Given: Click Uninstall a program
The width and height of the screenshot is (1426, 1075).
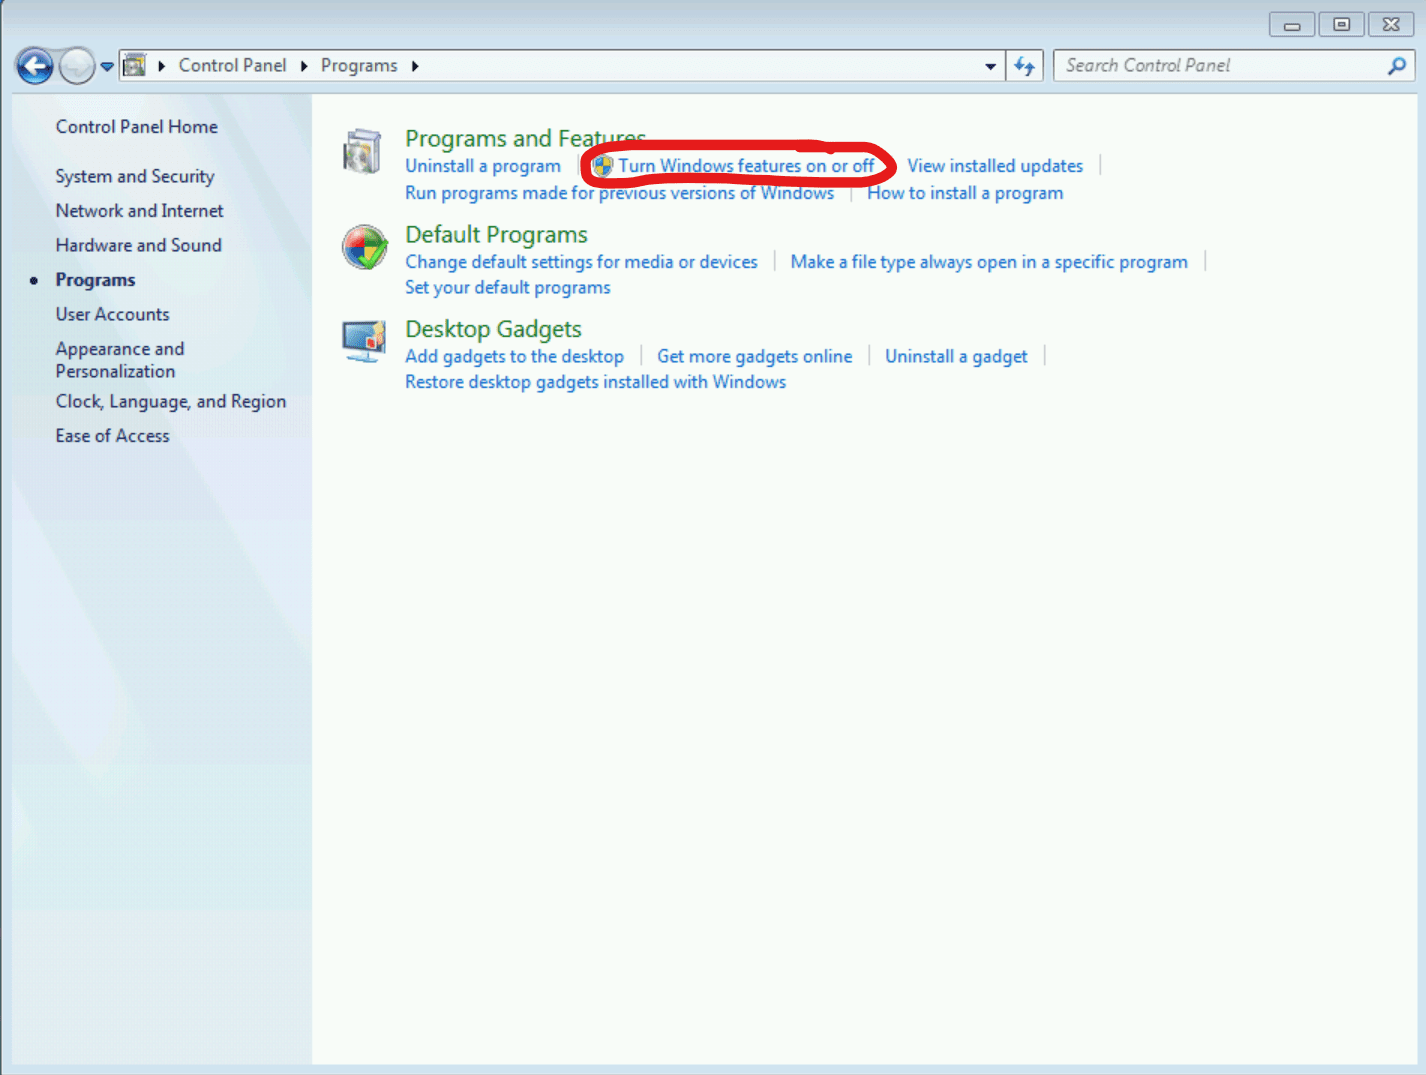Looking at the screenshot, I should [x=483, y=166].
